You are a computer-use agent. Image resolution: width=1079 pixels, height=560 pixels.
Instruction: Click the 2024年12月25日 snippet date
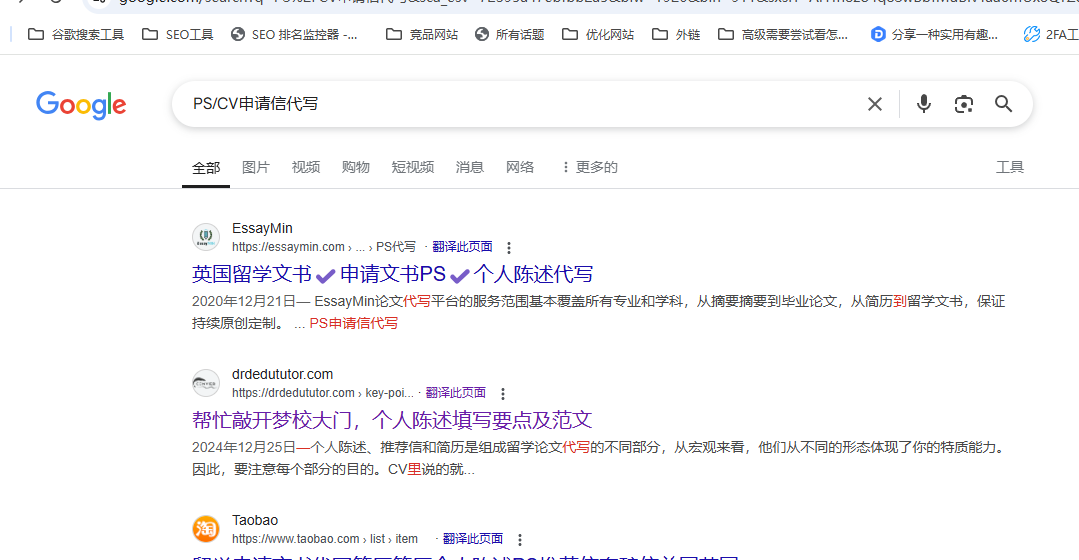click(244, 447)
